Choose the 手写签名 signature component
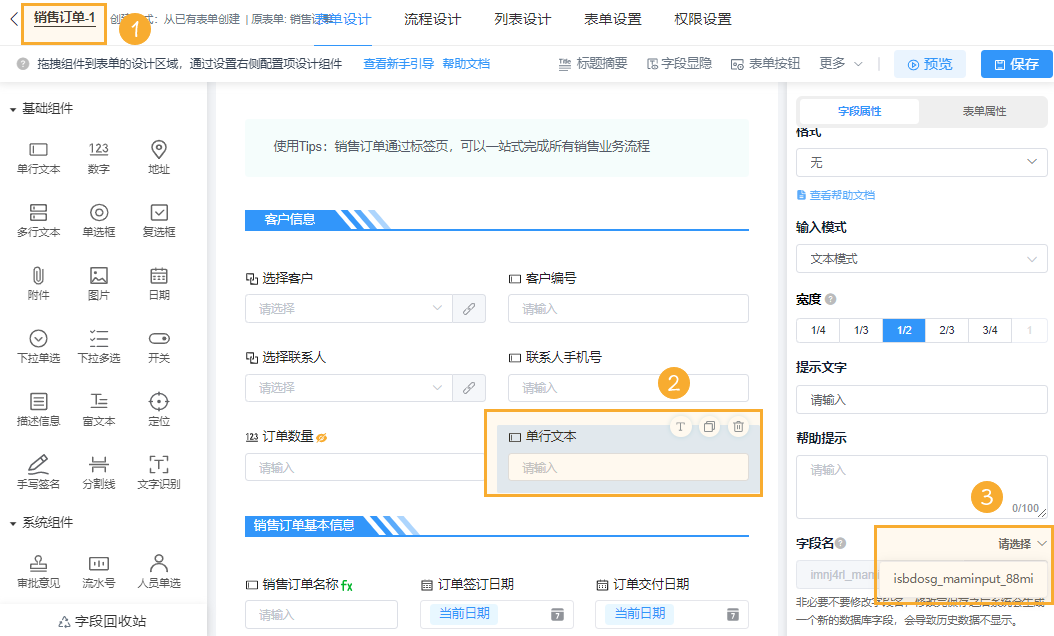 tap(38, 470)
